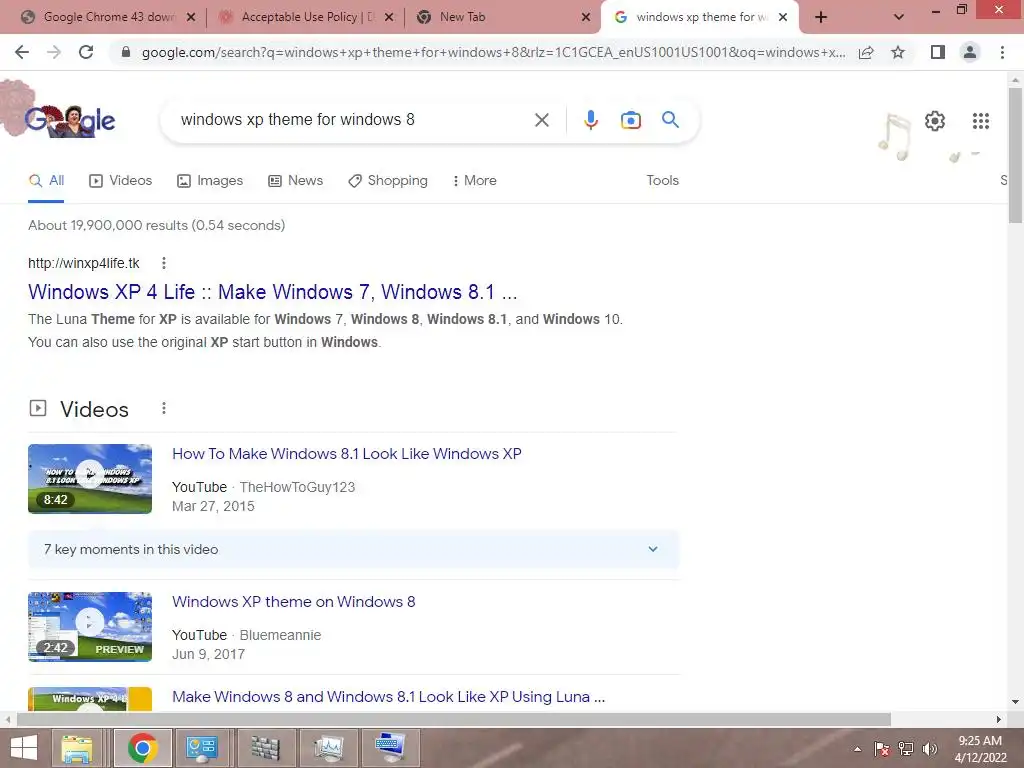Open Windows XP theme on Windows 8 video link
Screen dimensions: 1024x768
(x=293, y=601)
